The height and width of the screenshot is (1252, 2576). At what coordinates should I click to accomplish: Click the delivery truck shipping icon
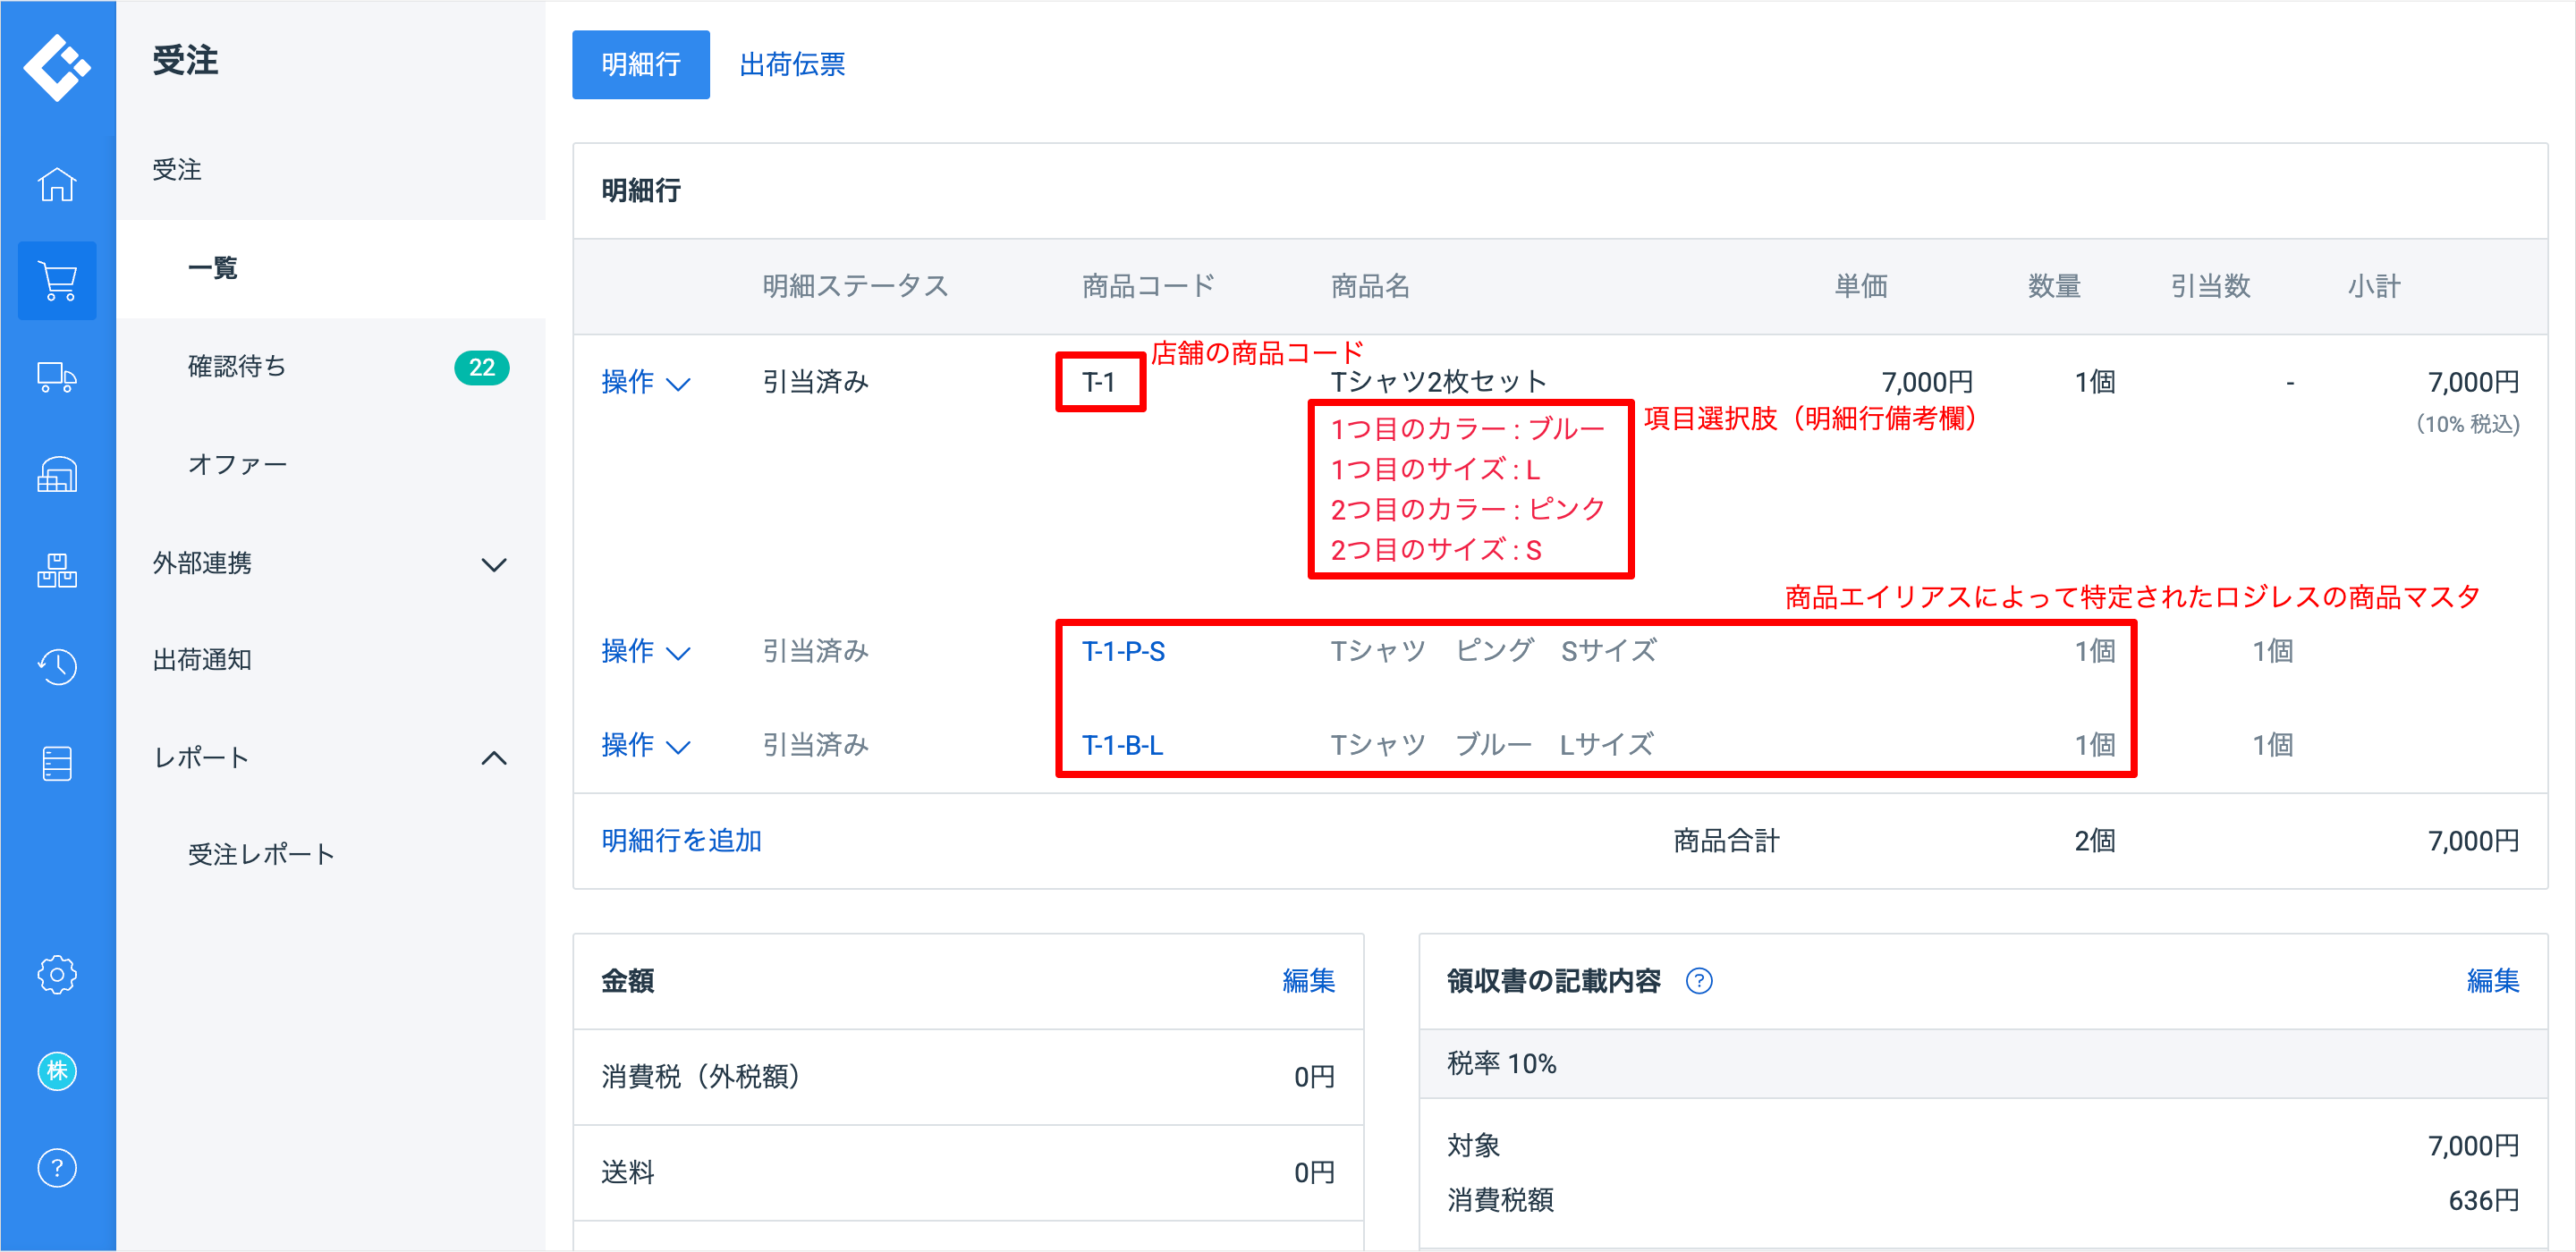click(x=57, y=378)
